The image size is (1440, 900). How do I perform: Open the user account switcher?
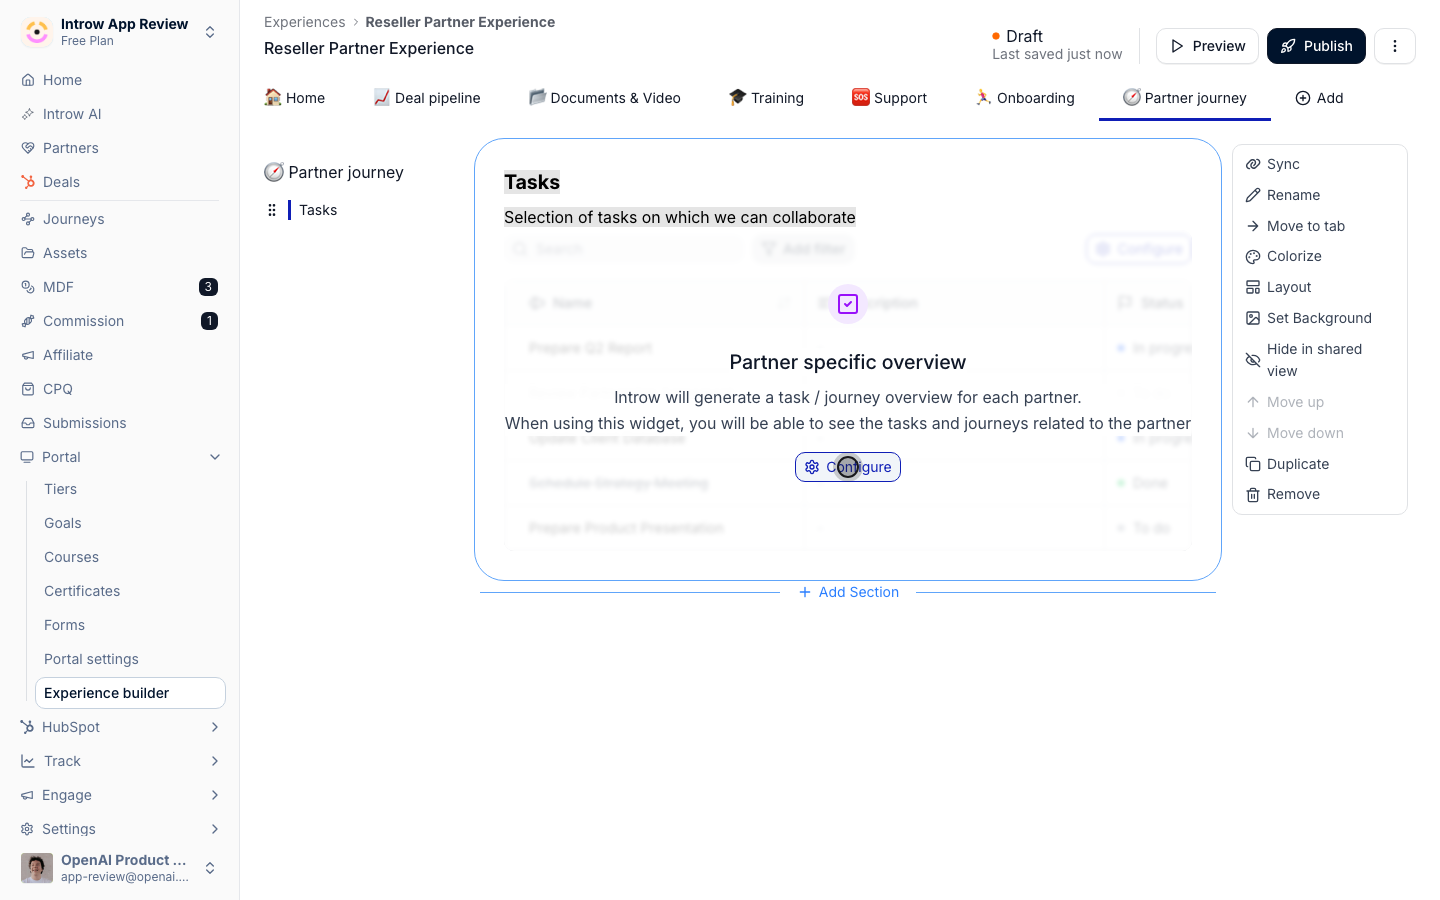(210, 868)
